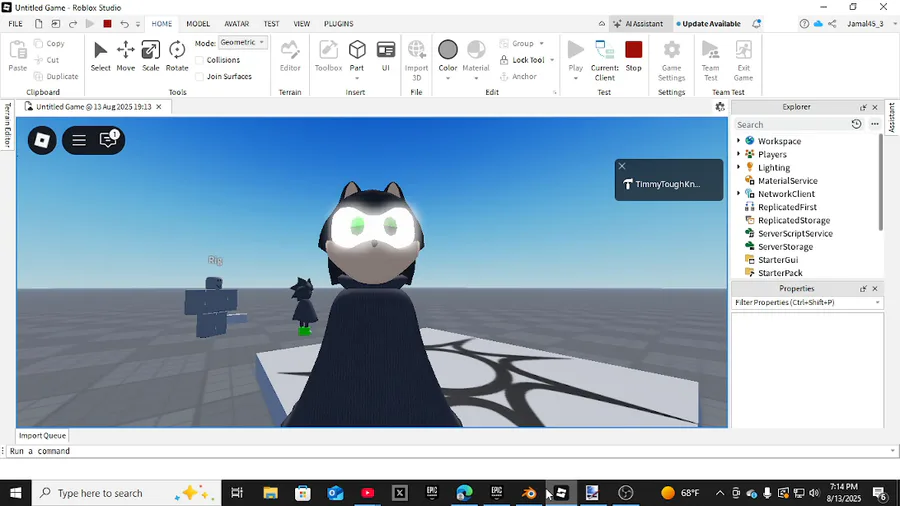Open the Assistant side tab
The width and height of the screenshot is (900, 506).
point(891,118)
